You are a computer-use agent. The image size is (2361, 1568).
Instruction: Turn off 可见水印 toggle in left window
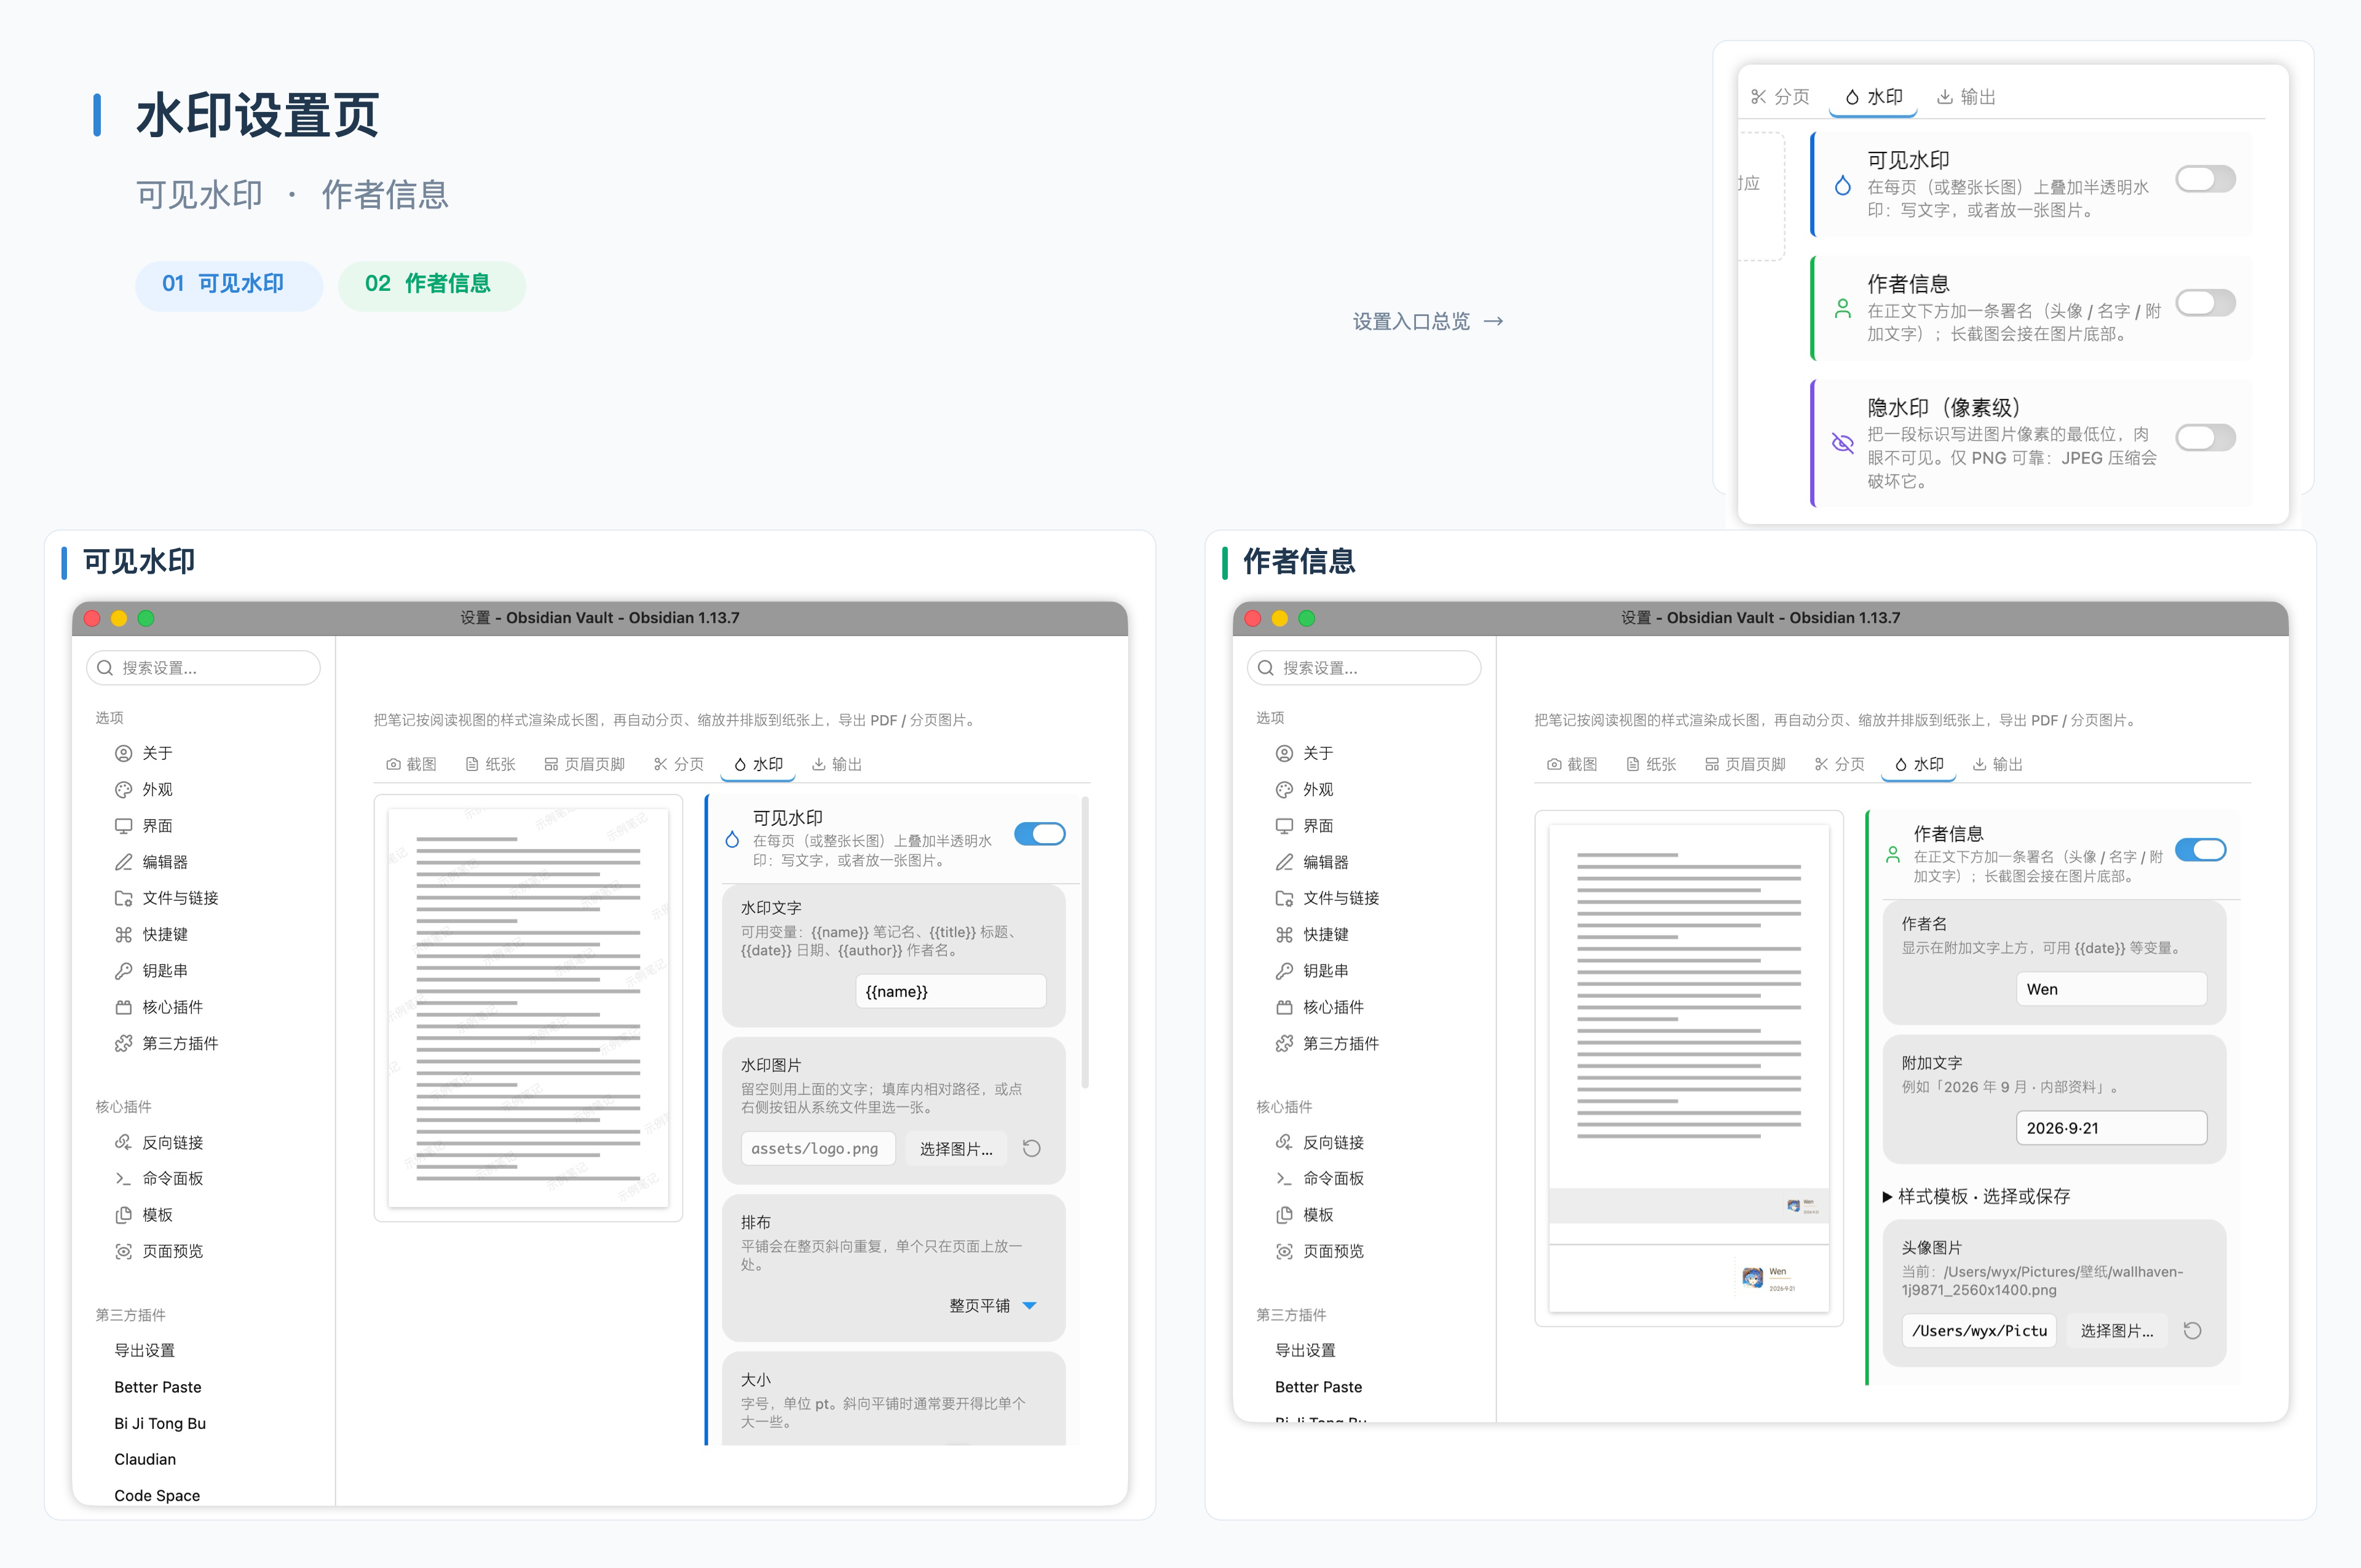coord(1039,834)
